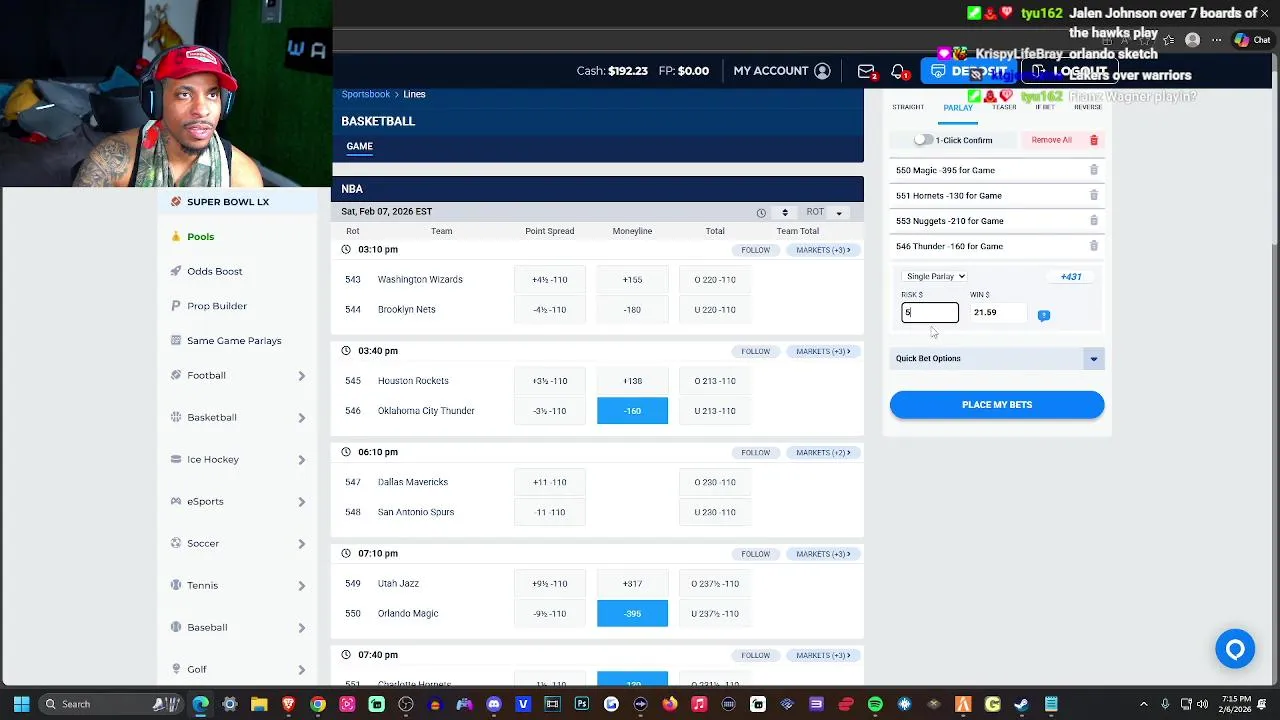Switch to the Straight bet tab

[x=908, y=107]
